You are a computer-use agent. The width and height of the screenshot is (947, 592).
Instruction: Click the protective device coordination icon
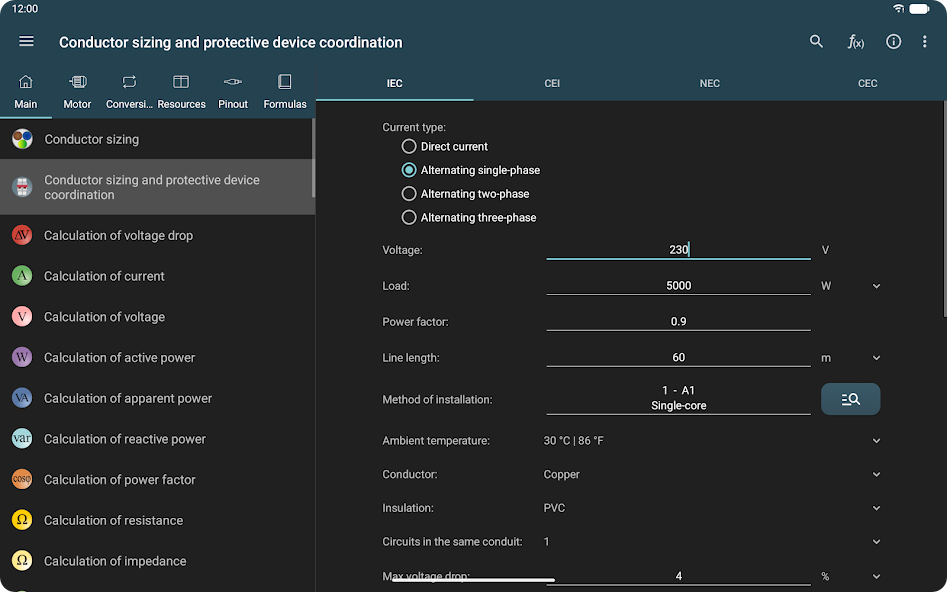(22, 187)
